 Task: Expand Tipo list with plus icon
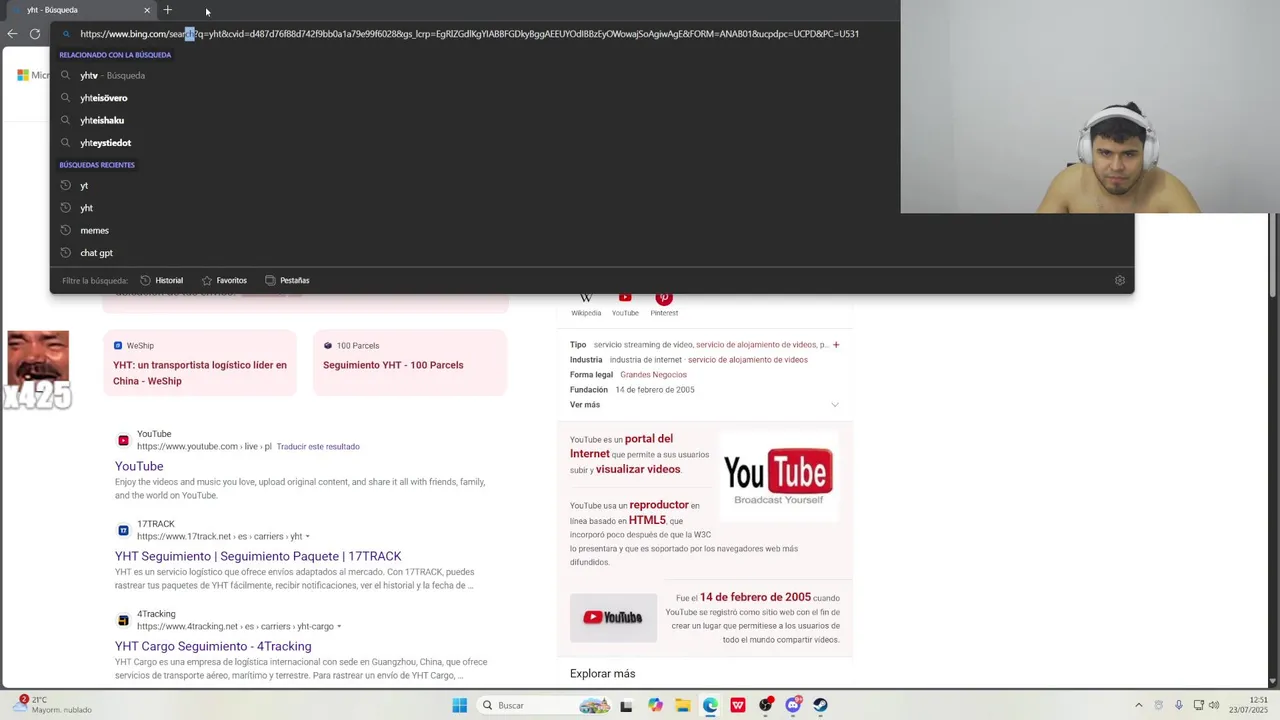[x=836, y=345]
